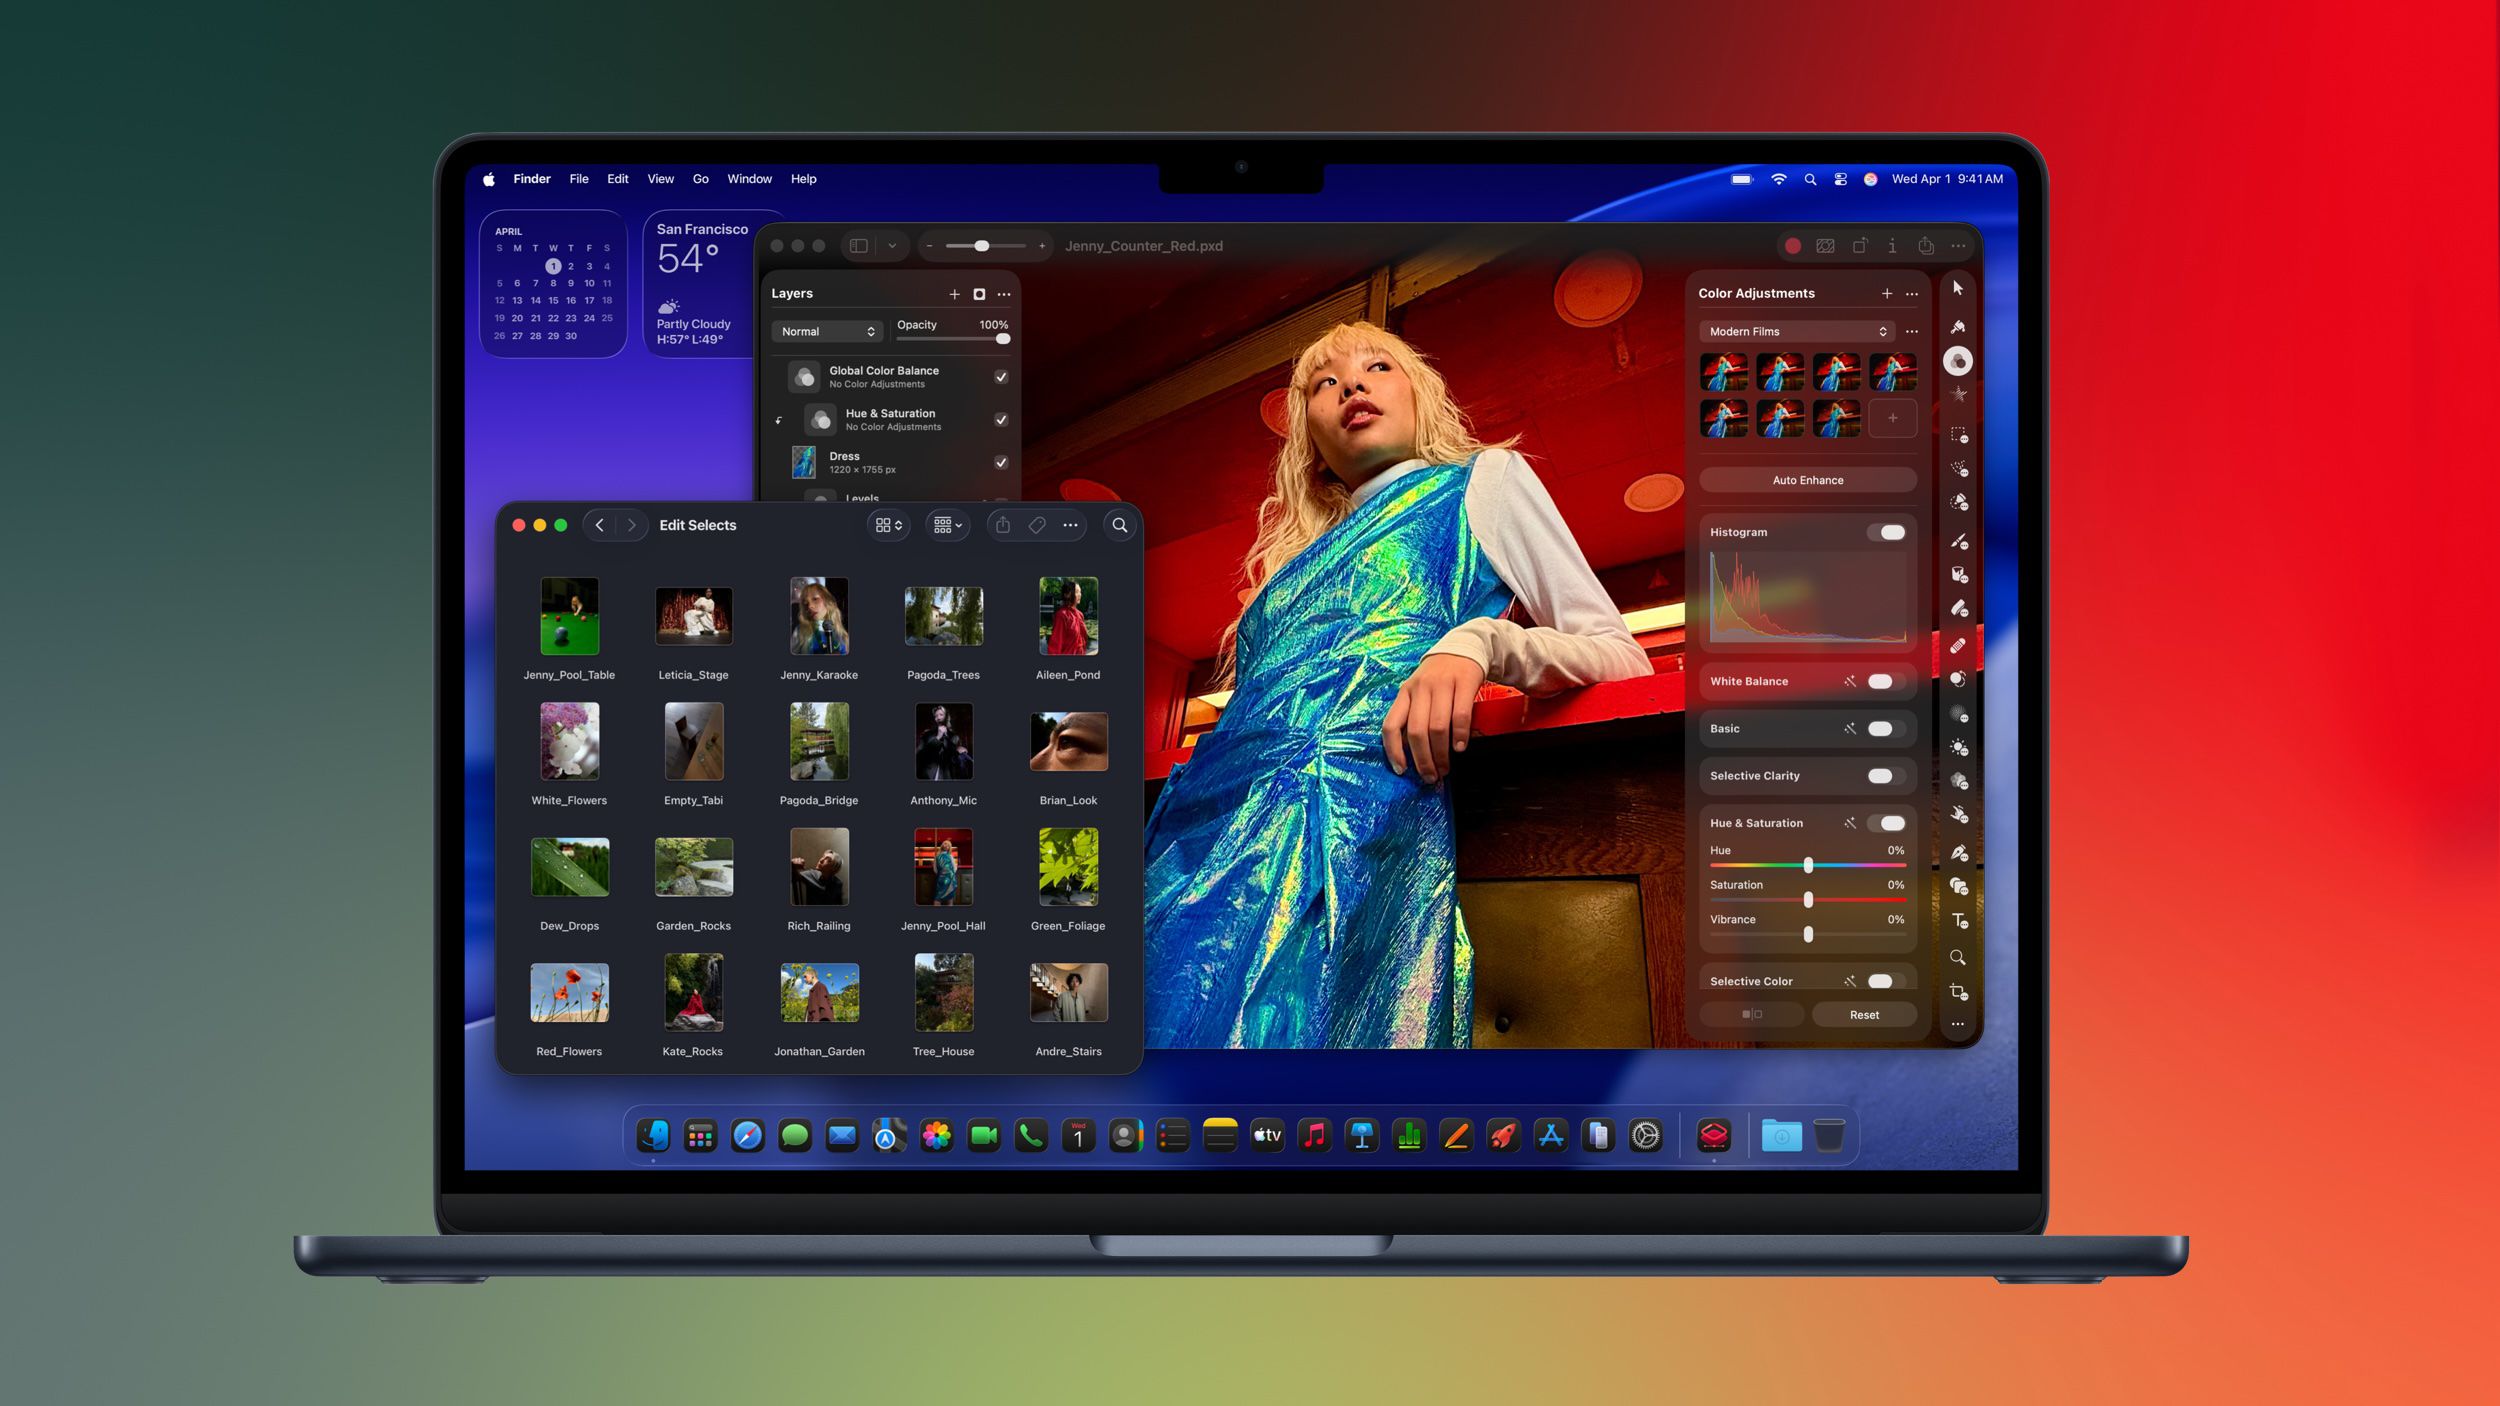The height and width of the screenshot is (1406, 2500).
Task: Select the Crop tool
Action: click(x=1958, y=991)
